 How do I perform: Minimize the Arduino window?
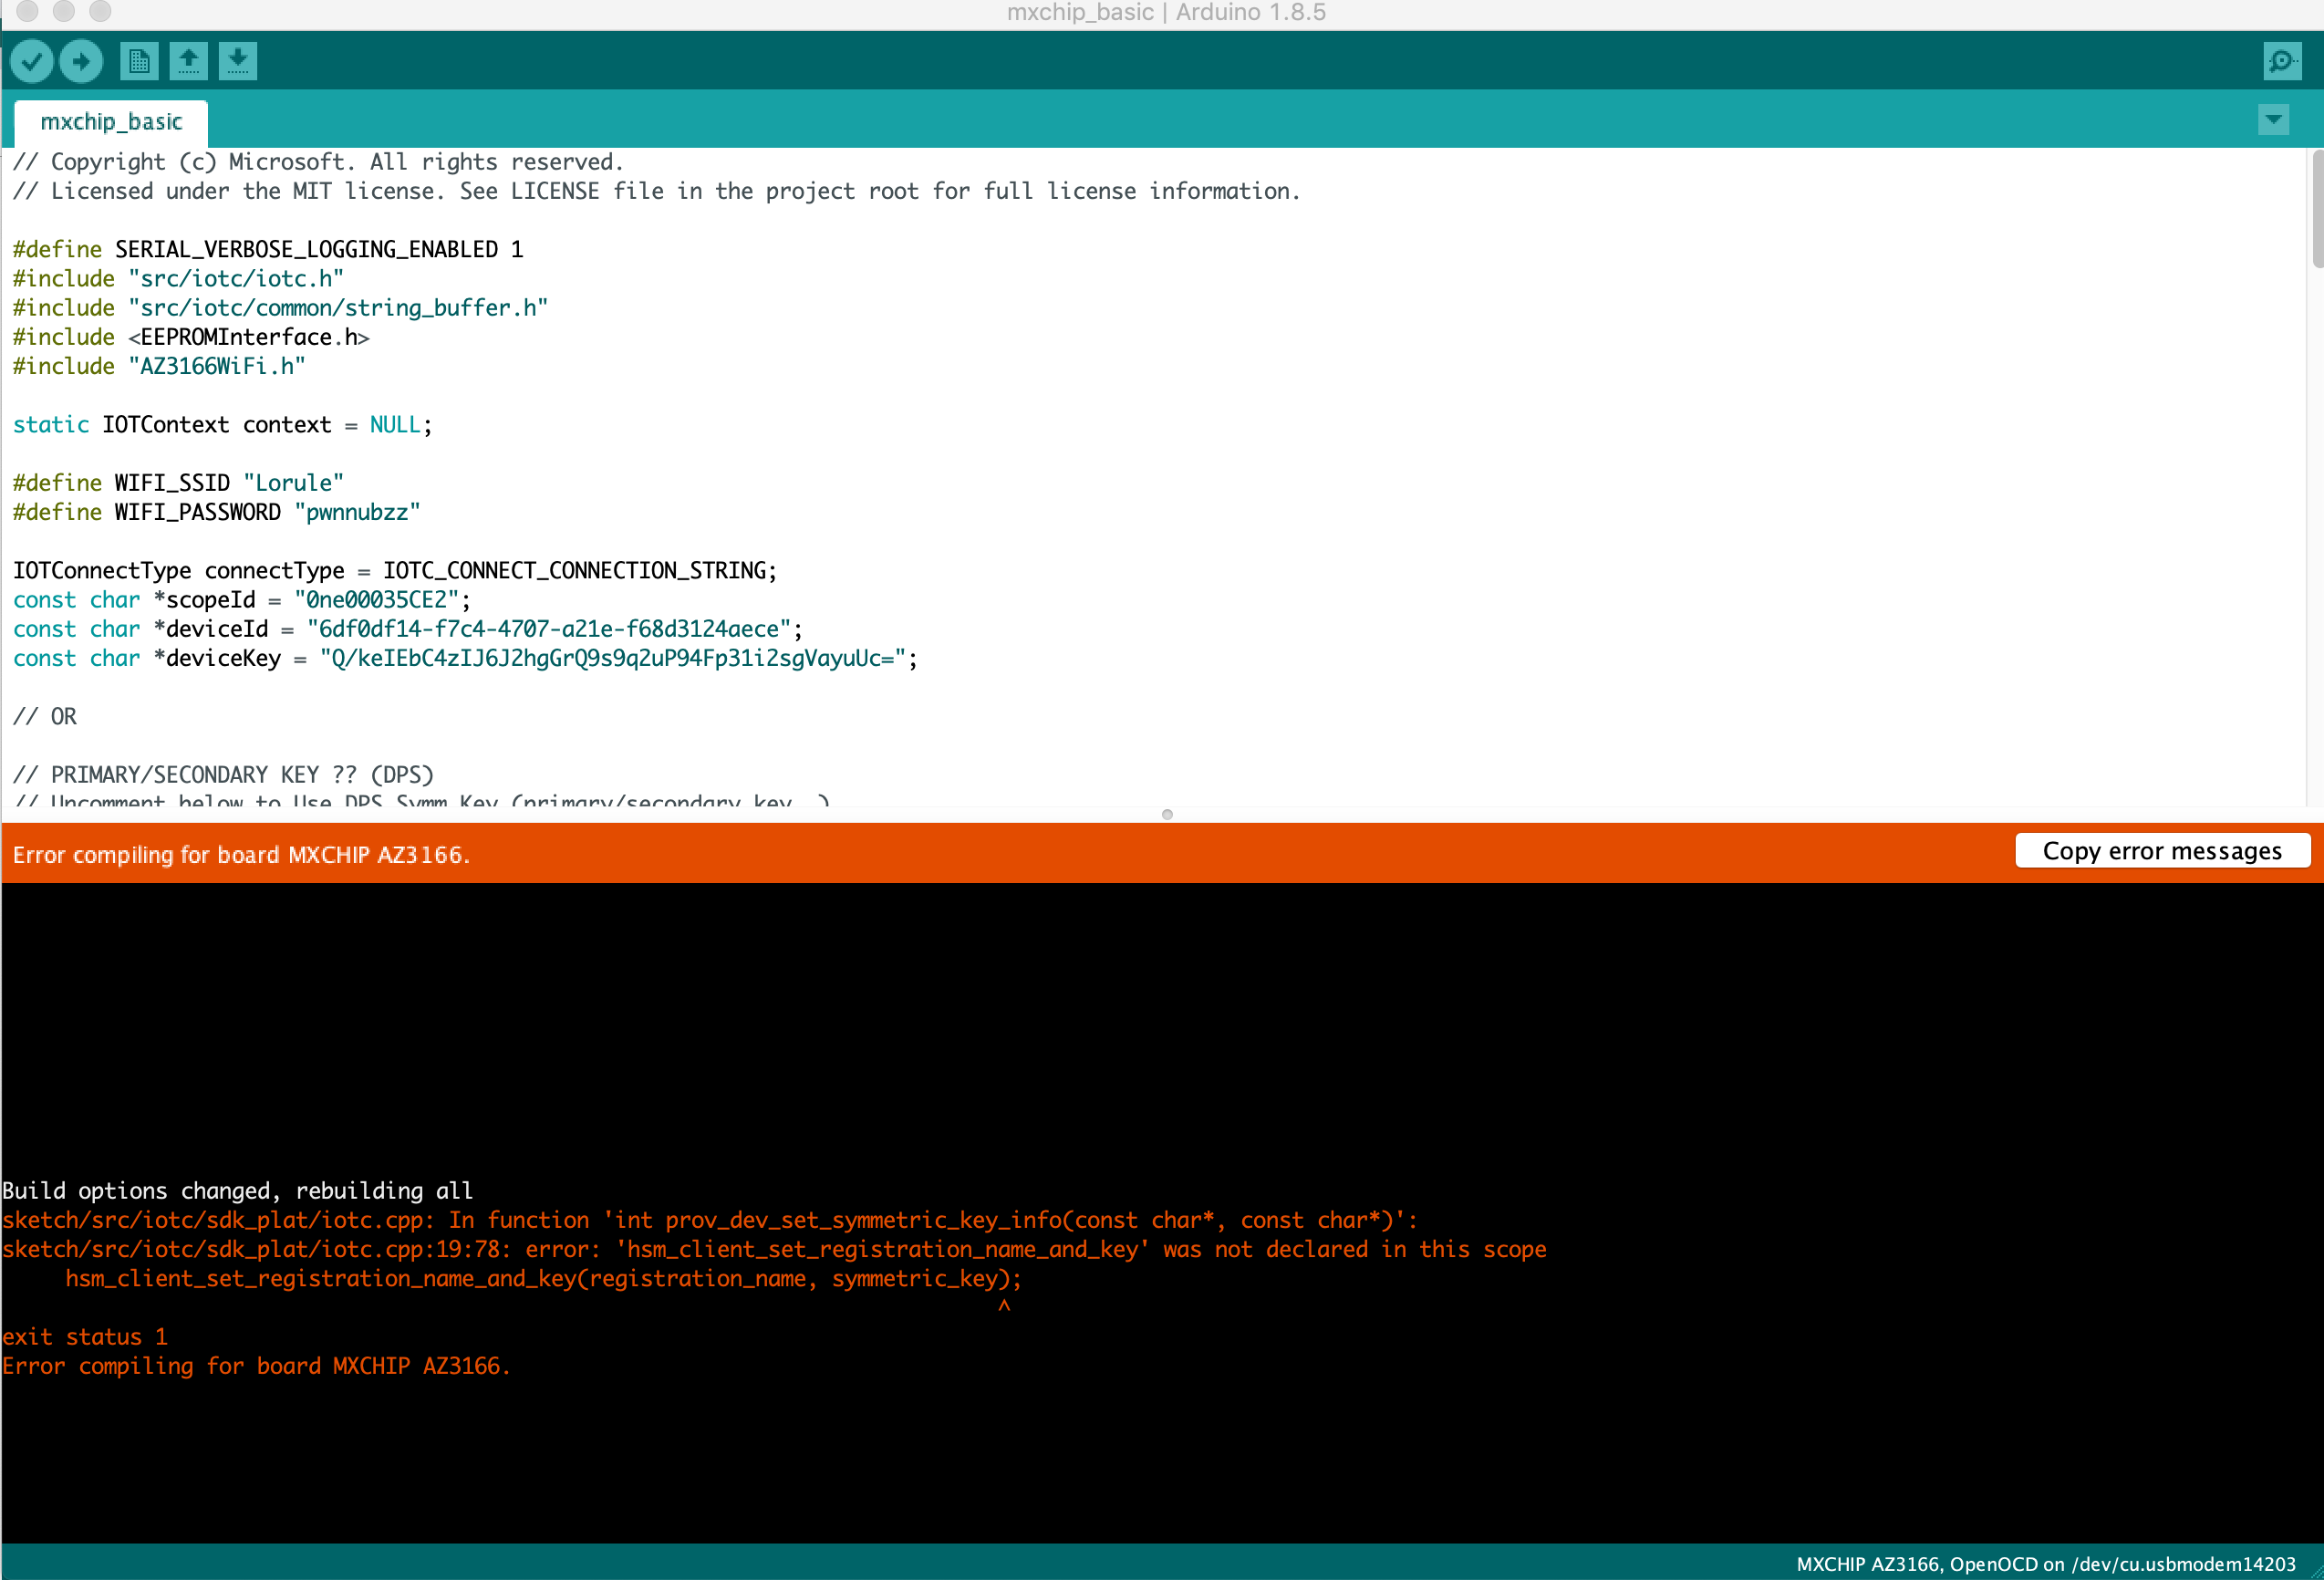64,11
